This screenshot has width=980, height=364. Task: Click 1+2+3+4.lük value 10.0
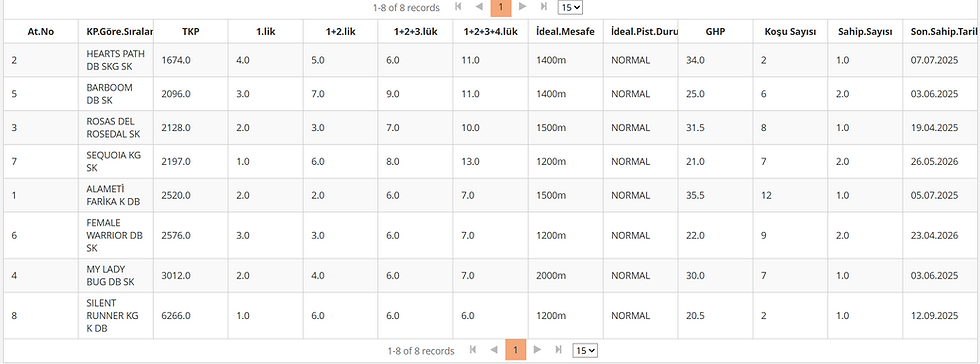tap(471, 128)
